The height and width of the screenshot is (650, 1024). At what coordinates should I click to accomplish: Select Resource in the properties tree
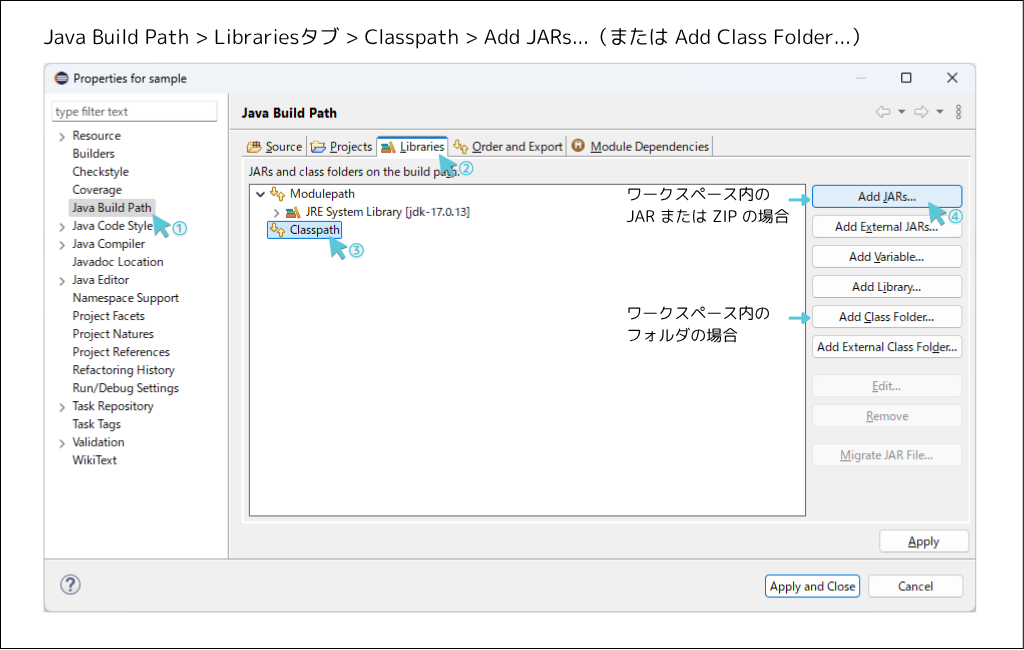(x=97, y=136)
